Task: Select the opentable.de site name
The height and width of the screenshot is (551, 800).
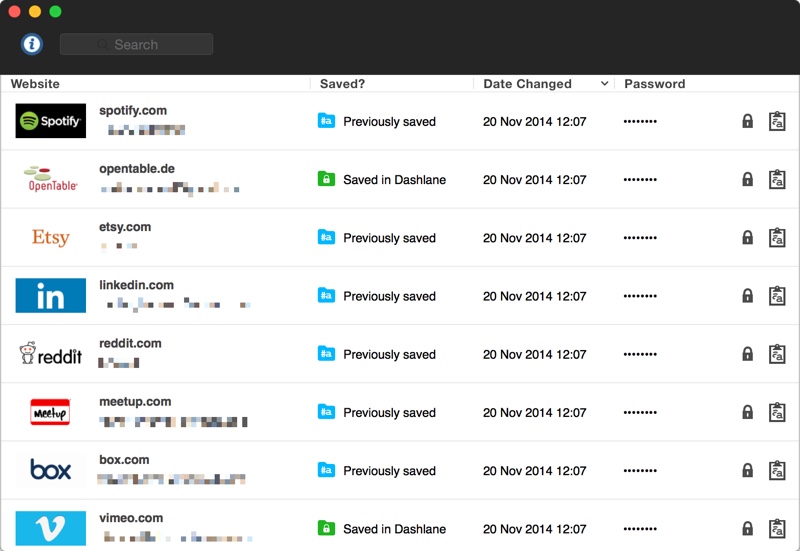Action: coord(137,169)
